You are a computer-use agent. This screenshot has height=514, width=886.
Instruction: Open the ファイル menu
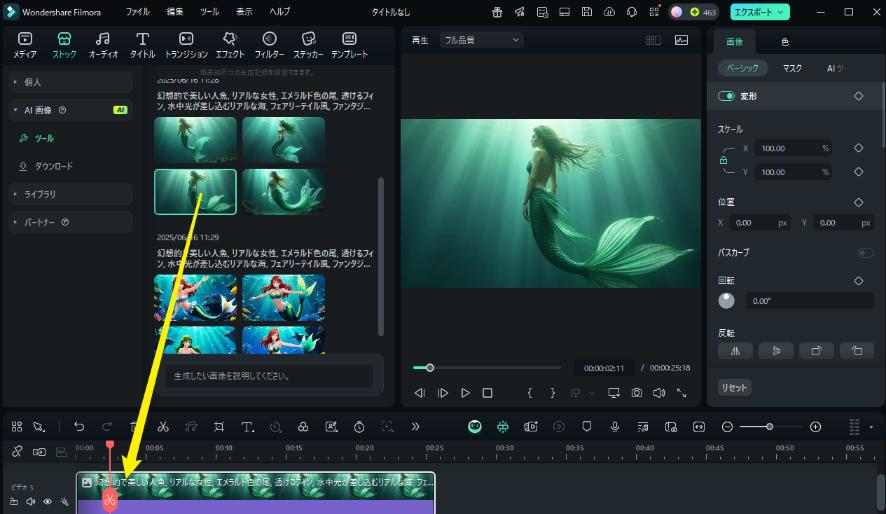coord(137,12)
